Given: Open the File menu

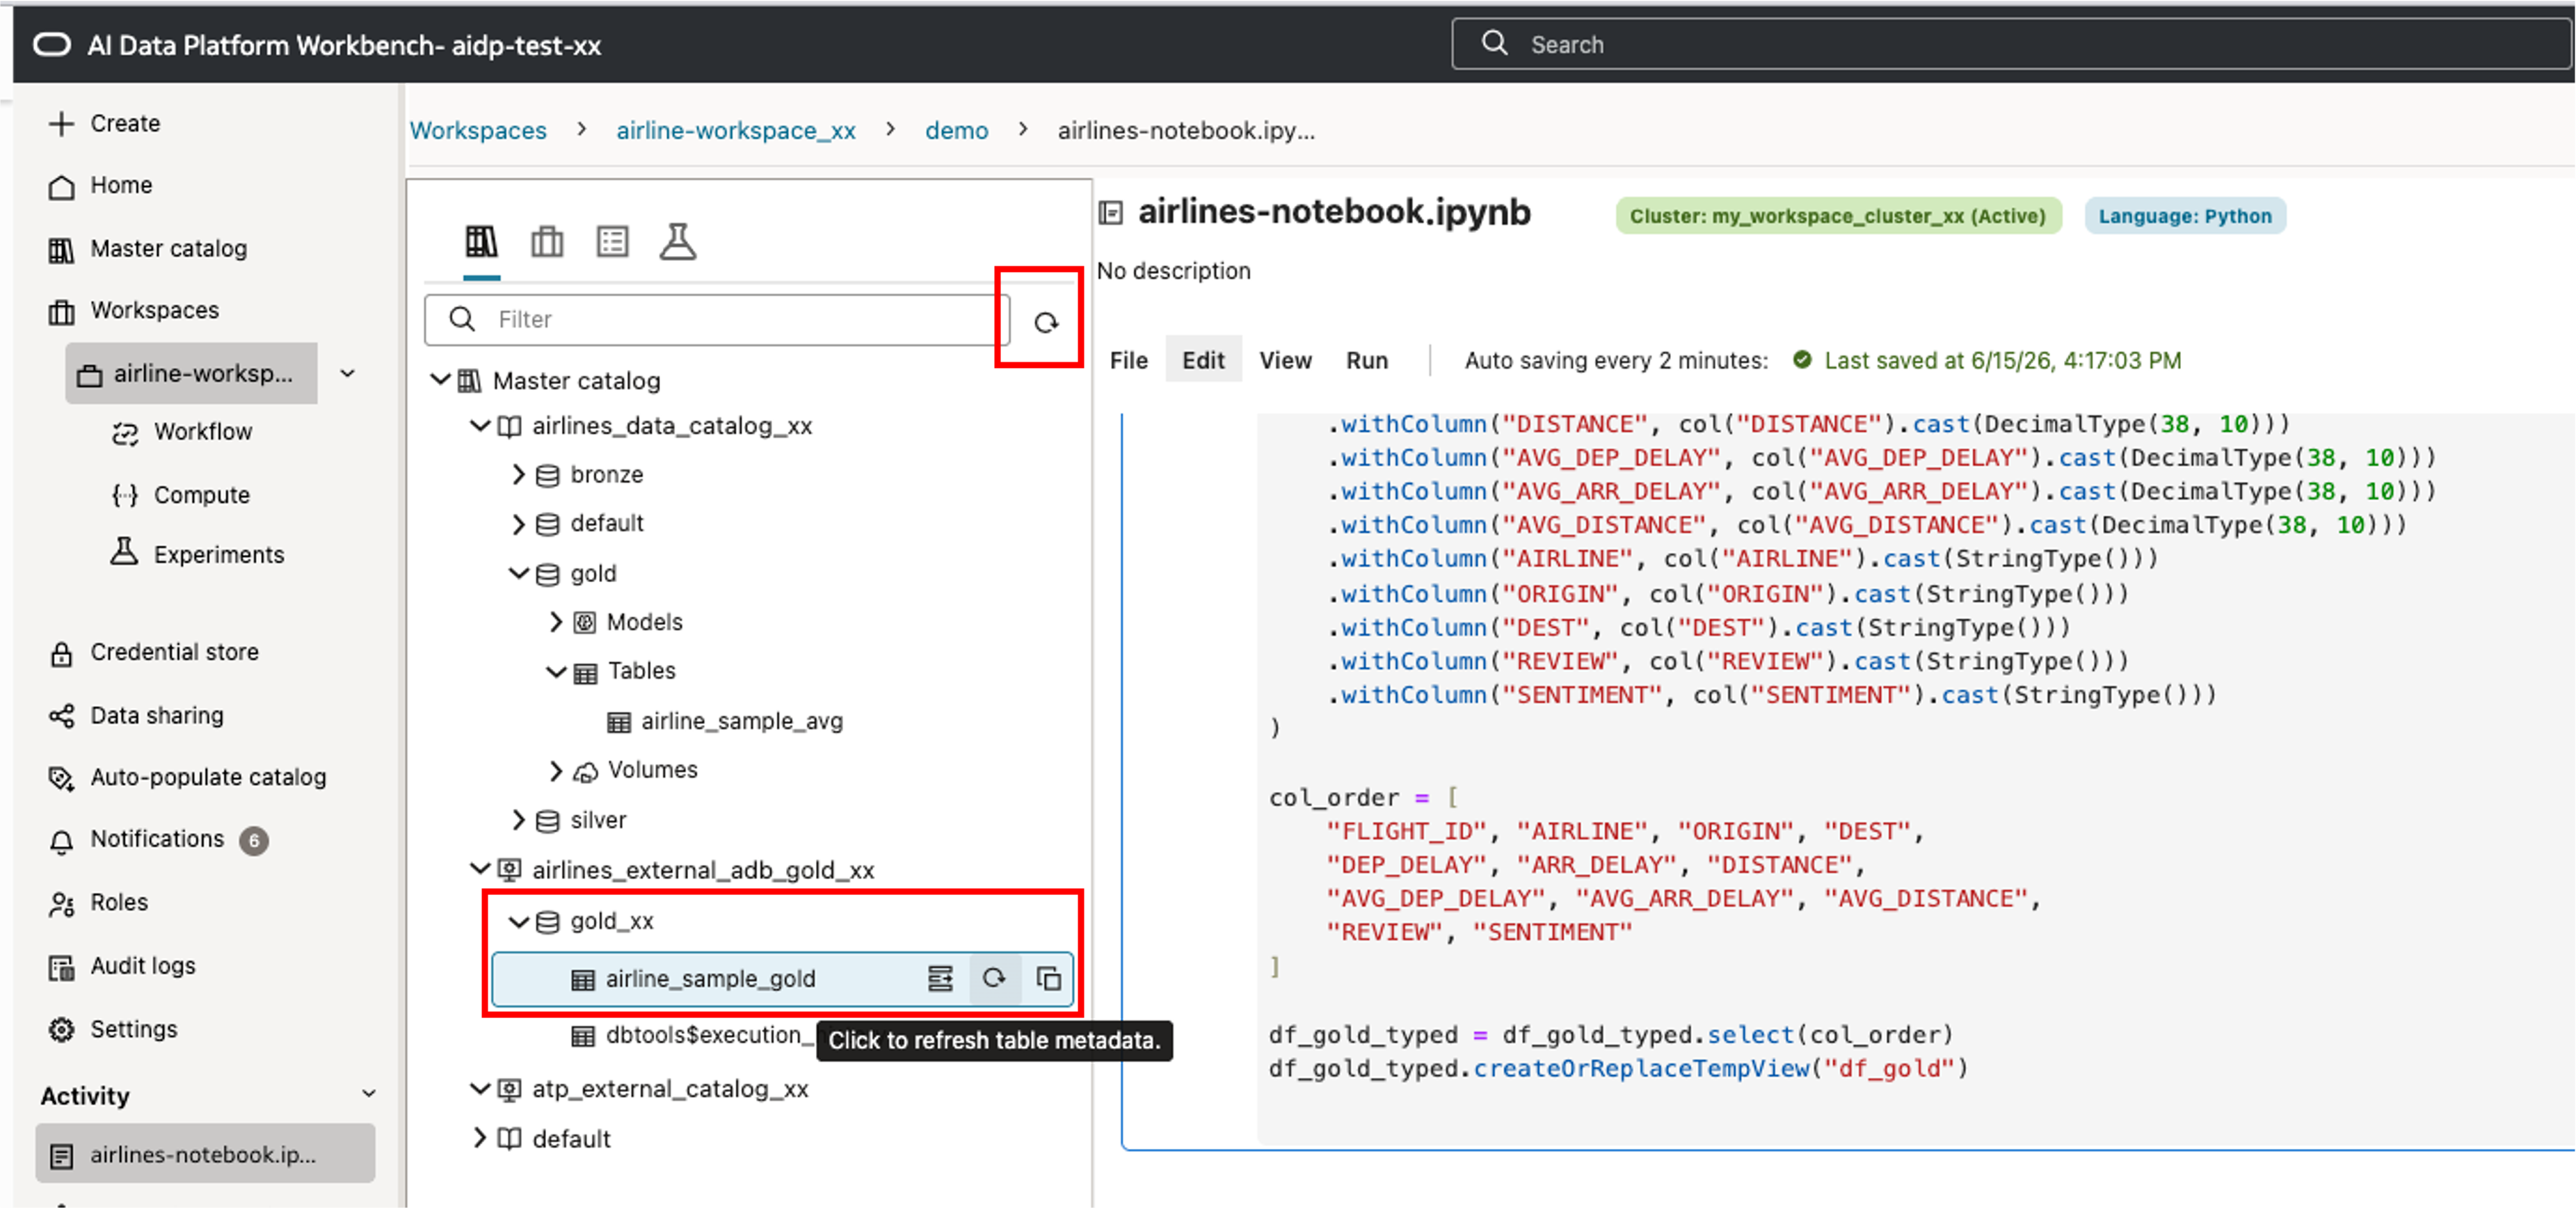Looking at the screenshot, I should [x=1128, y=360].
